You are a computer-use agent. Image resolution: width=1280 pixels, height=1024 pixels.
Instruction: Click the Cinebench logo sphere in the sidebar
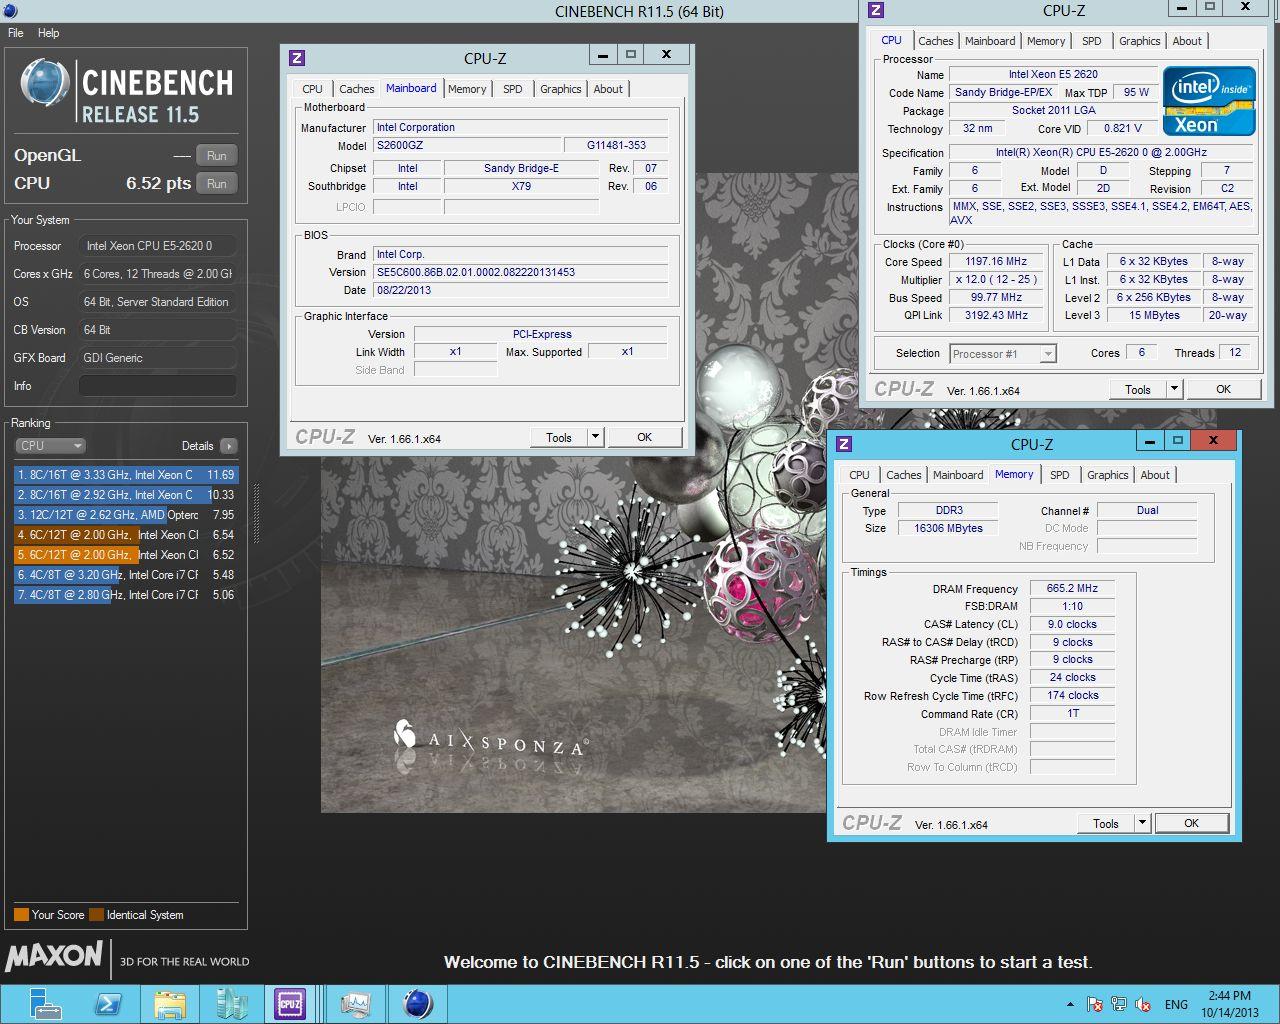point(44,83)
